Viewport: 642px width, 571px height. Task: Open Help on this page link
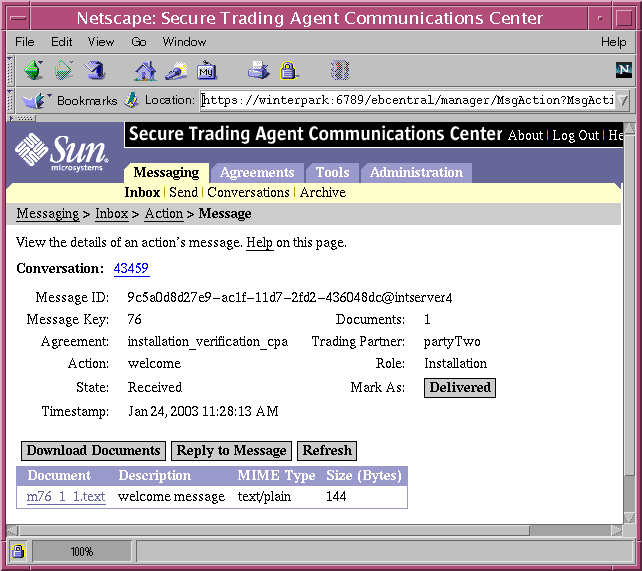(260, 243)
